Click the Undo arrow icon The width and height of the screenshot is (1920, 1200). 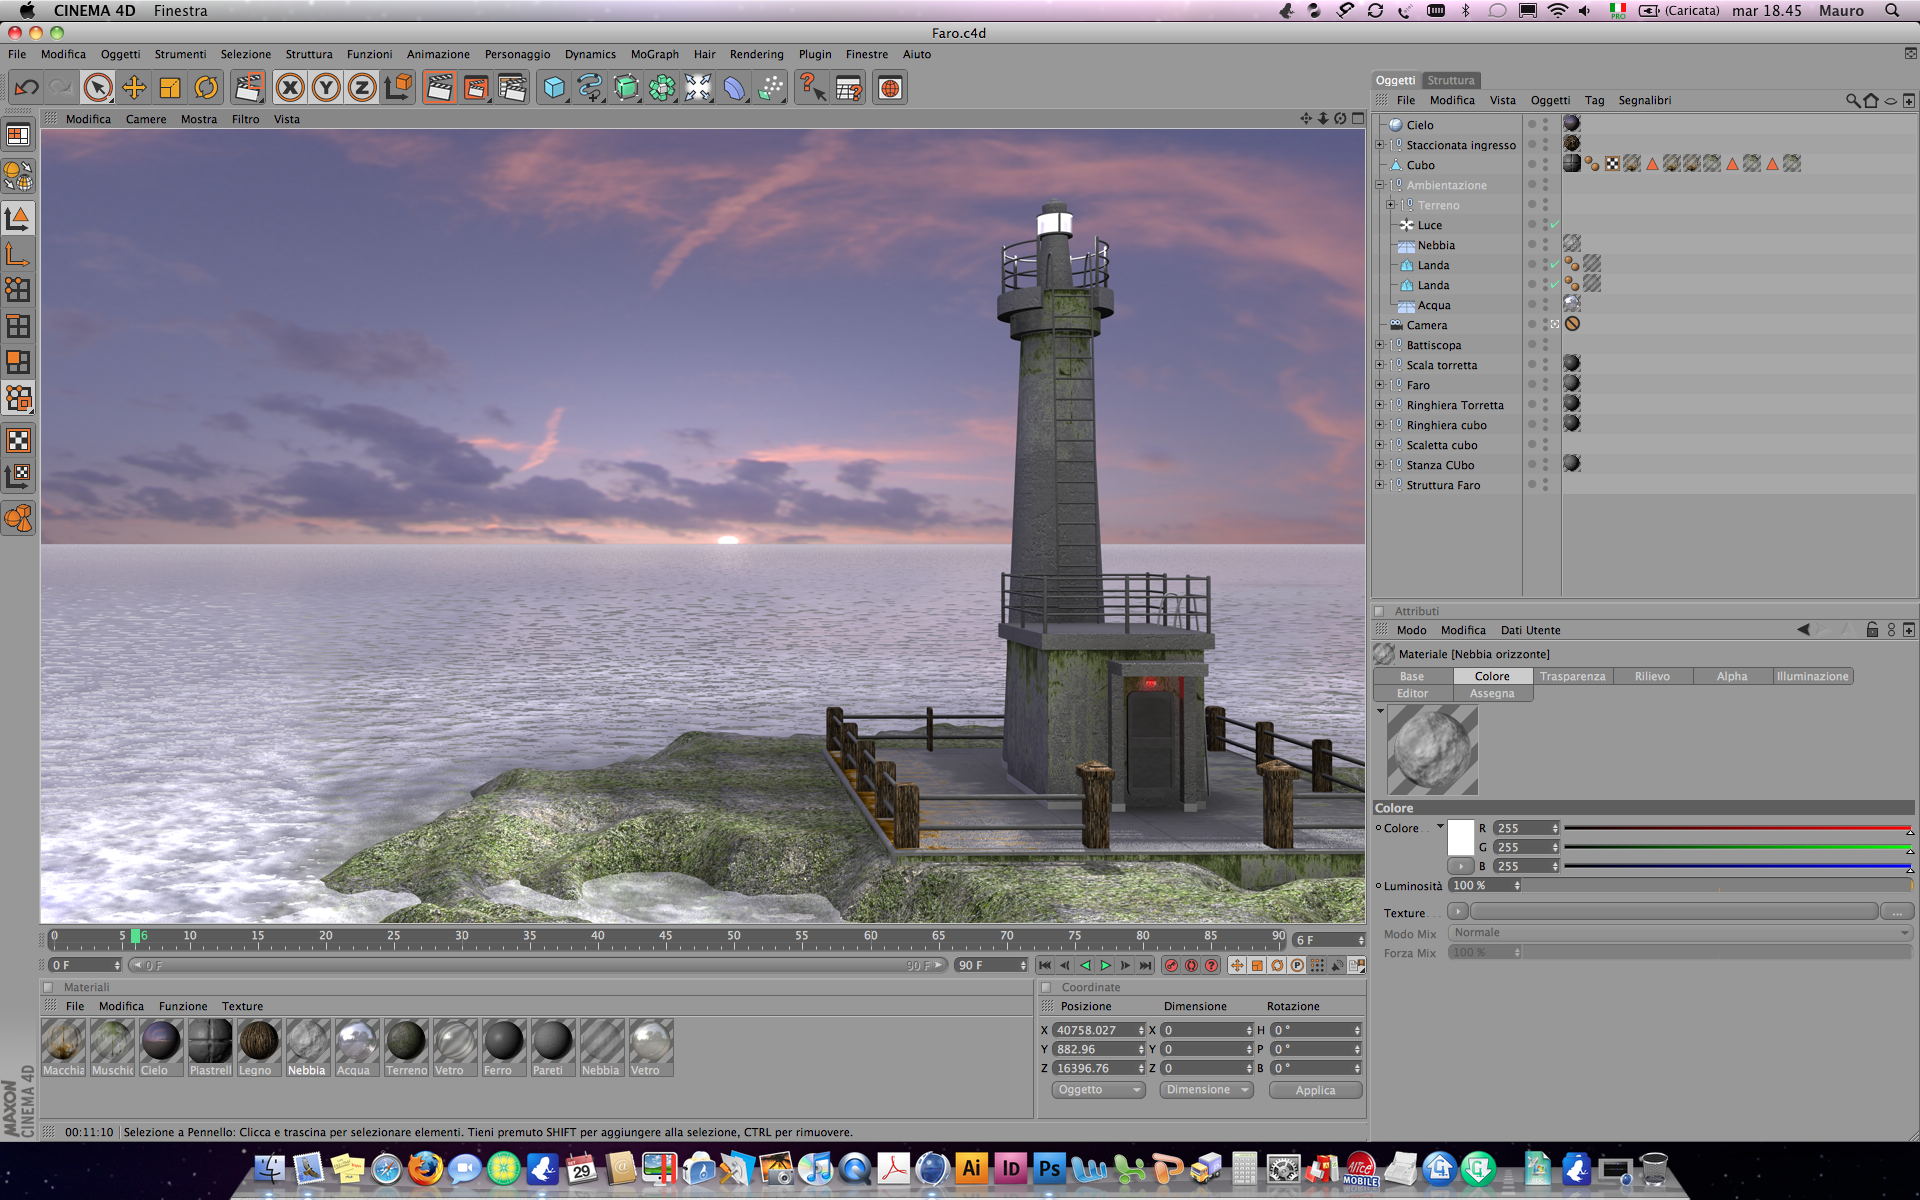coord(26,88)
